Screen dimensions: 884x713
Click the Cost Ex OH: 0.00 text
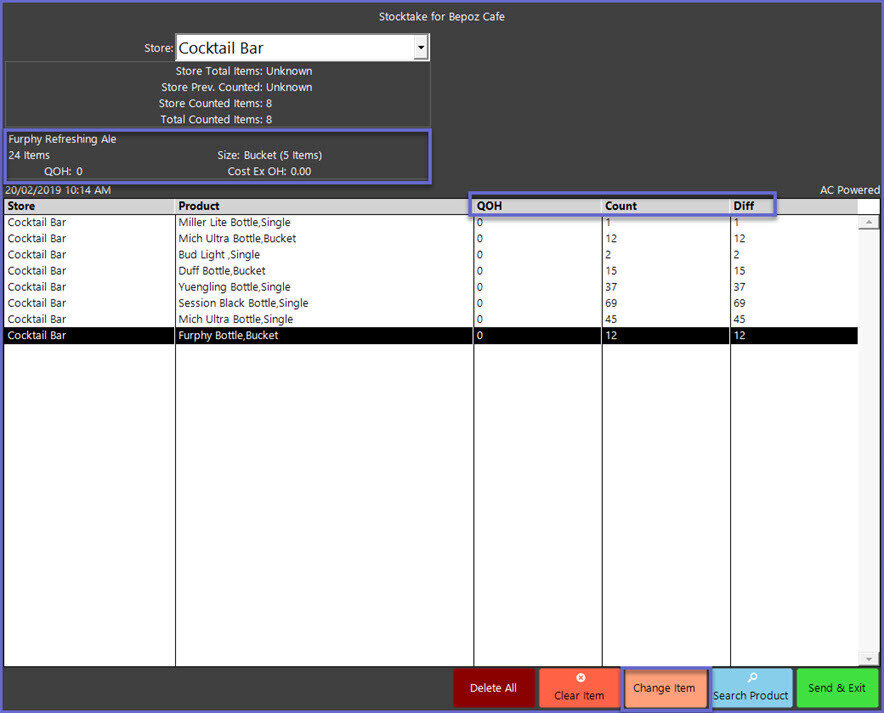[269, 171]
